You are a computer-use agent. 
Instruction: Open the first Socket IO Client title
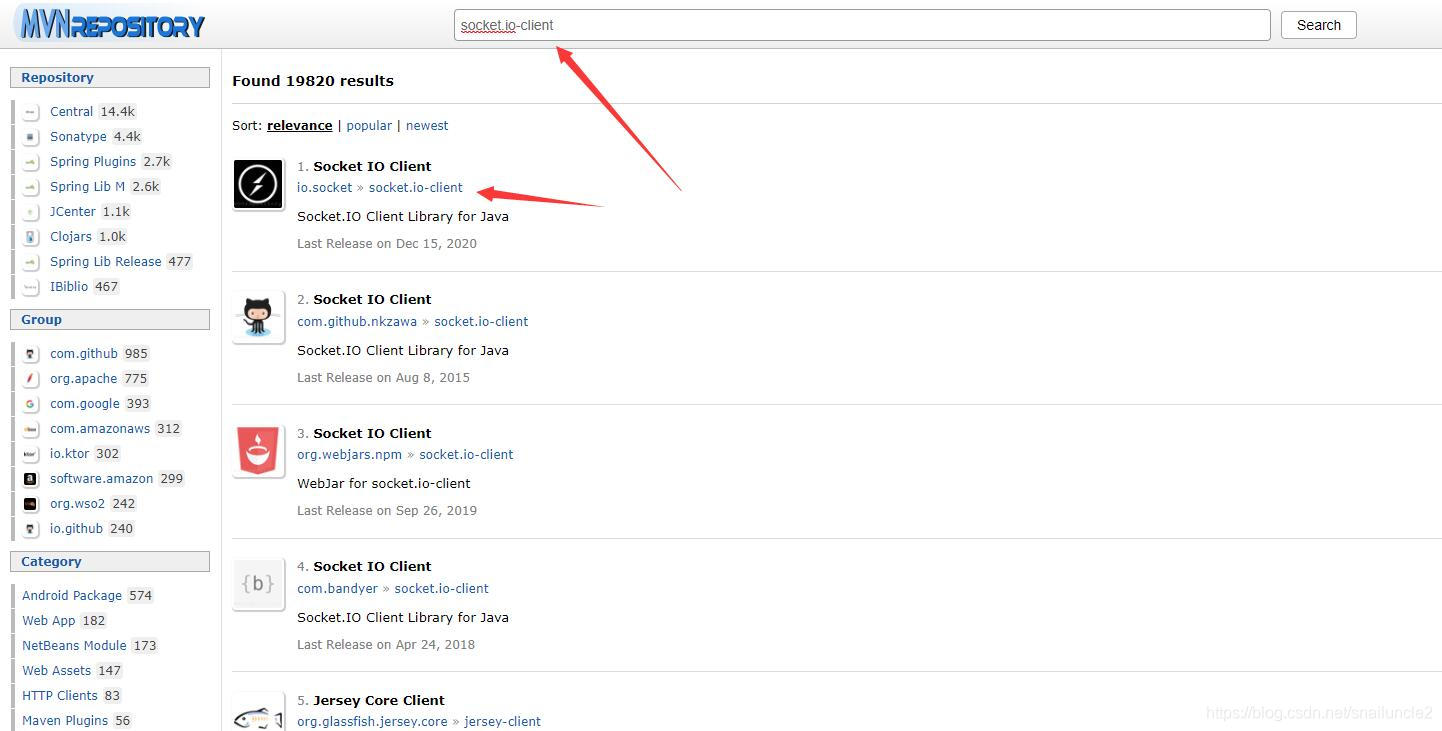tap(372, 166)
